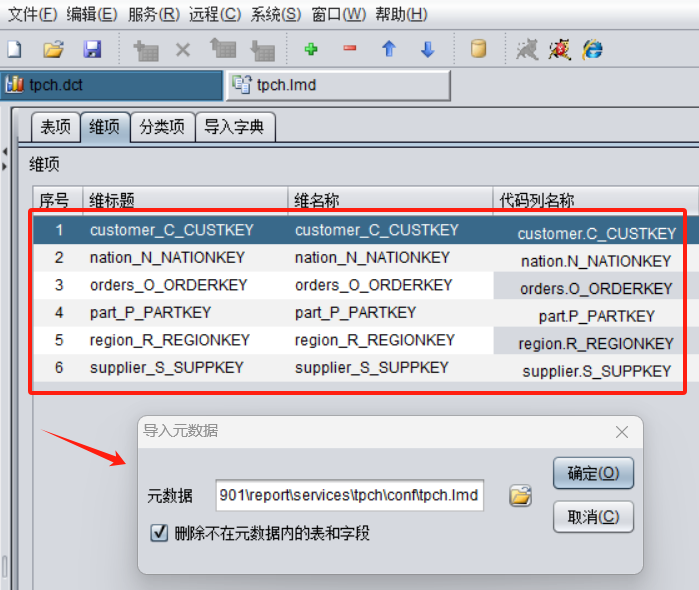The height and width of the screenshot is (590, 699).
Task: Open the 帮助(H) menu
Action: pos(401,14)
